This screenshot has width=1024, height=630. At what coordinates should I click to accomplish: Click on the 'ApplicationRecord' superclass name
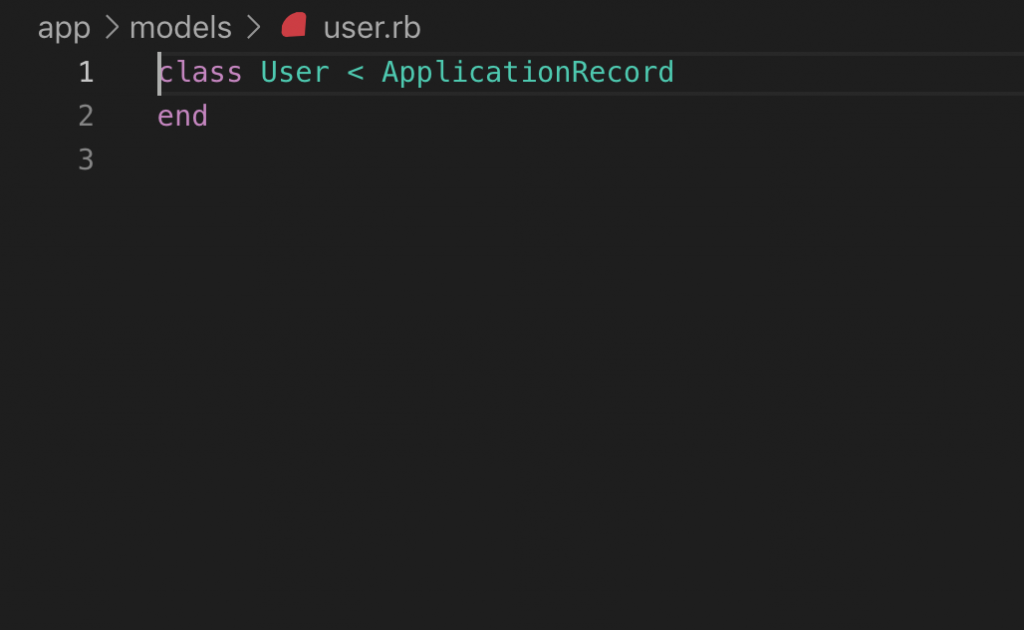click(x=528, y=72)
